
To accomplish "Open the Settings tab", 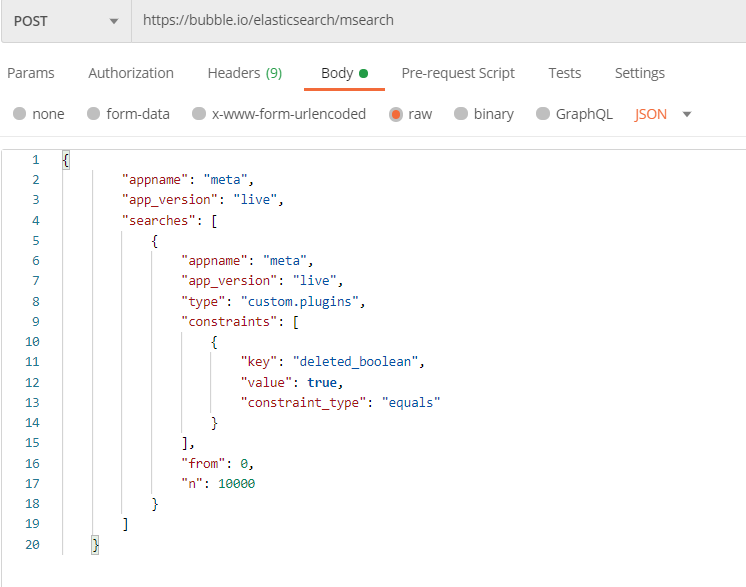I will [640, 73].
